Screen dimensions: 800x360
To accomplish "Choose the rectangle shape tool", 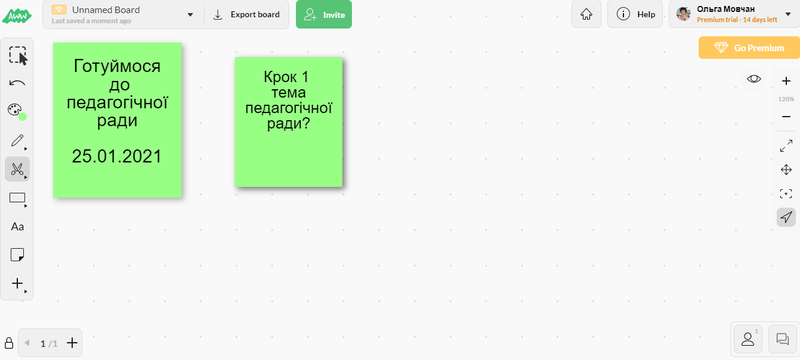I will click(18, 198).
